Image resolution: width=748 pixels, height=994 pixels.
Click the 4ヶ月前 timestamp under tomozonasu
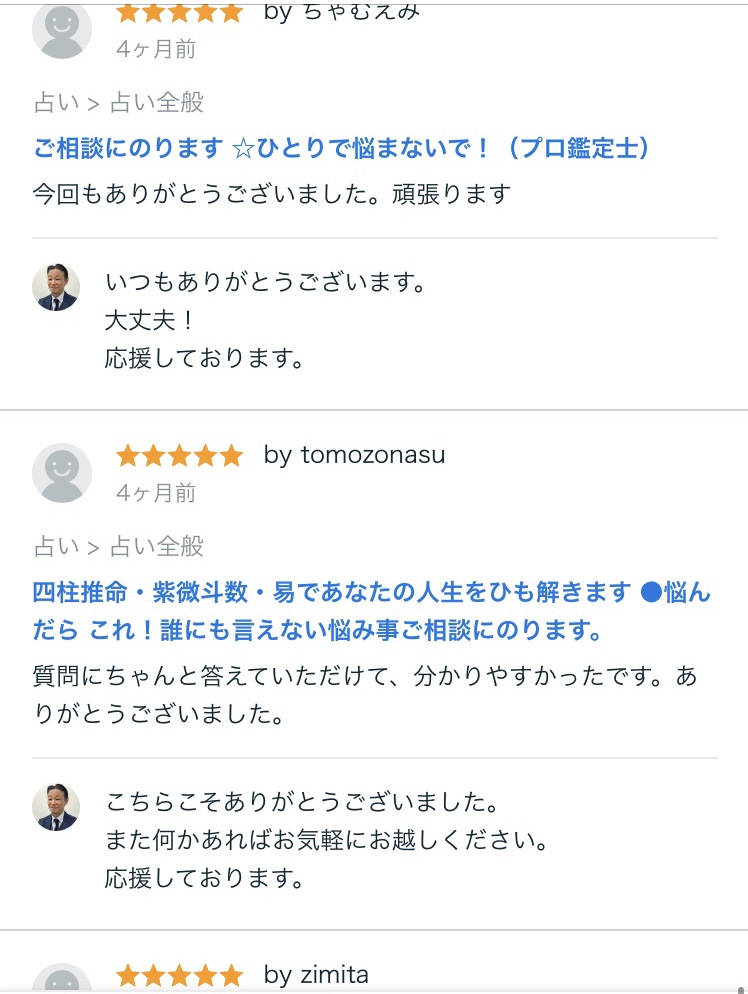click(156, 493)
